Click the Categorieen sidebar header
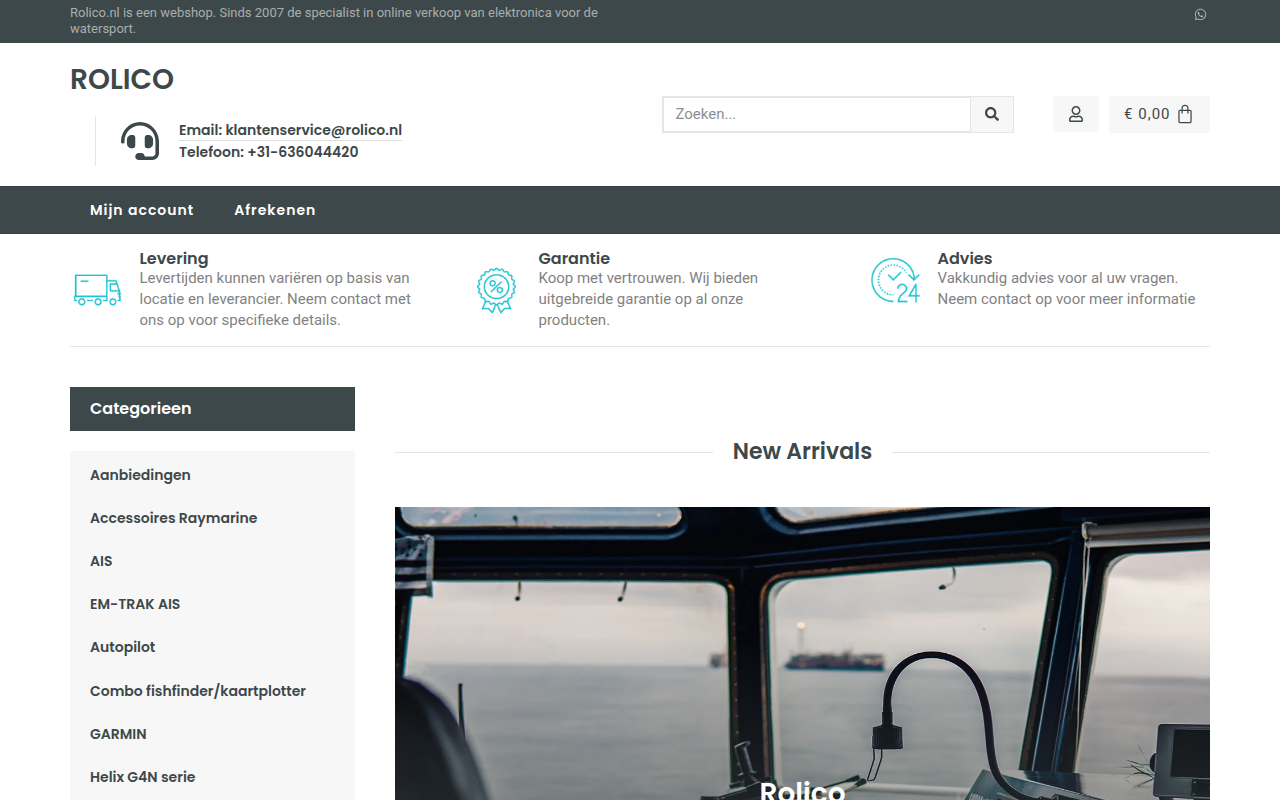Viewport: 1280px width, 800px height. tap(212, 409)
